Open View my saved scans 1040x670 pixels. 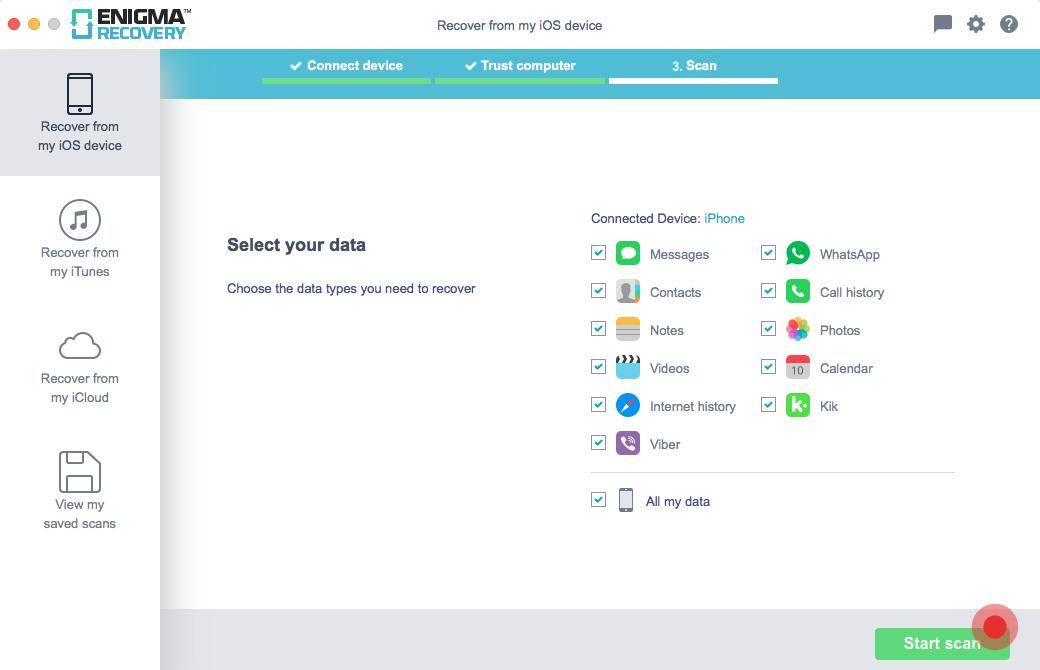(x=80, y=491)
